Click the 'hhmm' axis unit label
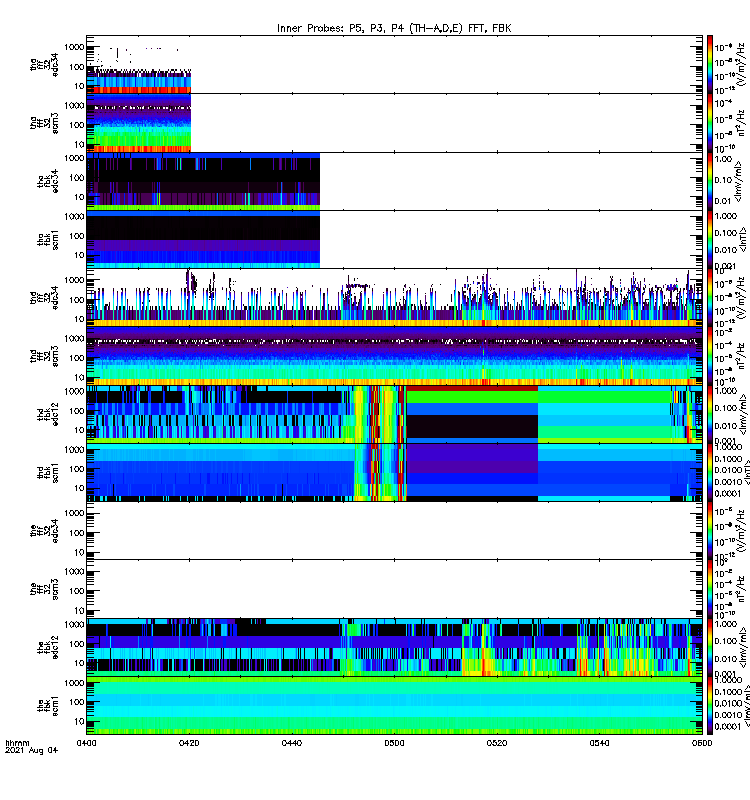 [17, 743]
